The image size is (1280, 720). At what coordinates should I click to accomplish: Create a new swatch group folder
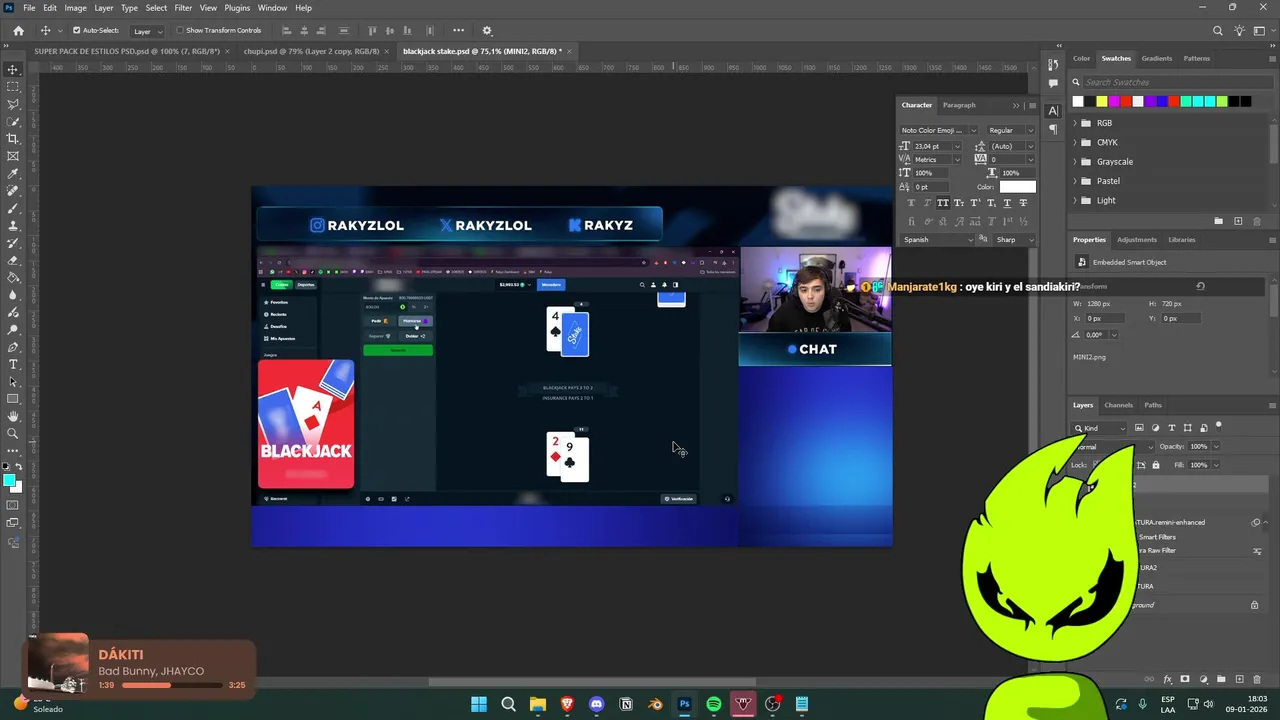[x=1218, y=221]
